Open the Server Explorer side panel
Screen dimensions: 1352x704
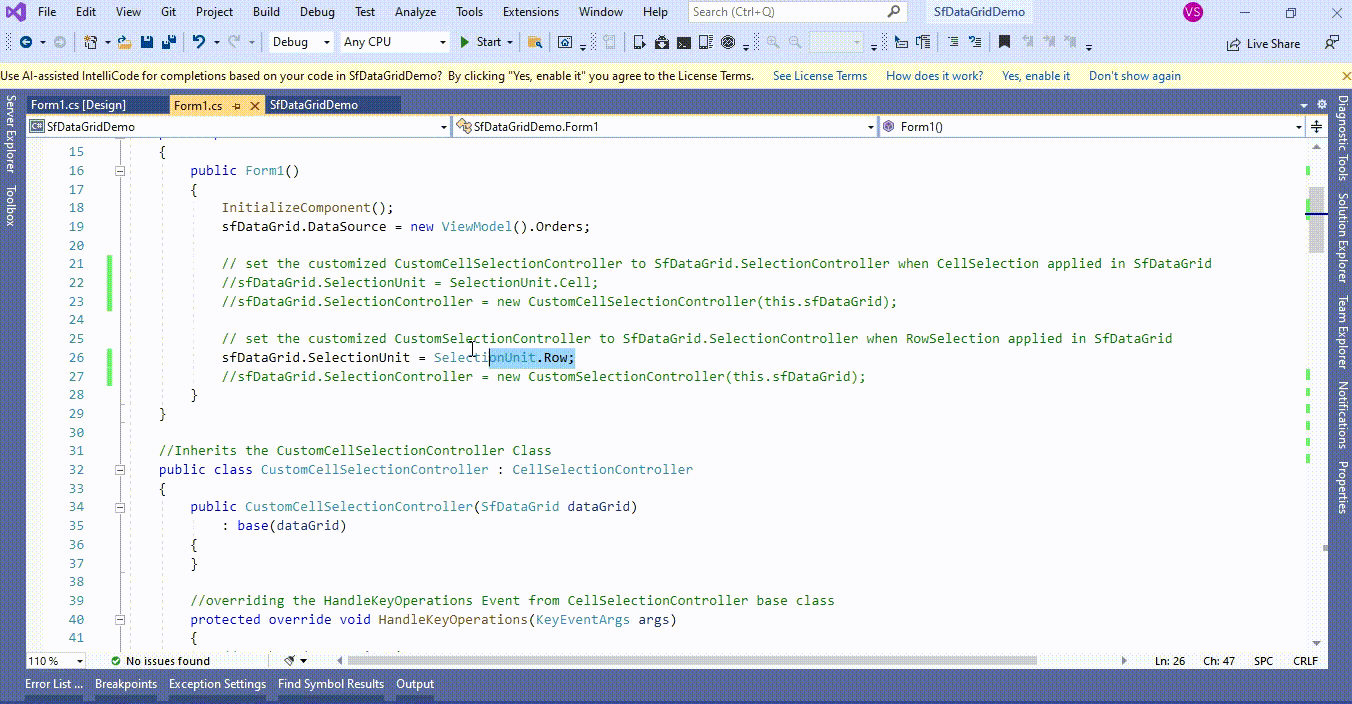point(10,134)
